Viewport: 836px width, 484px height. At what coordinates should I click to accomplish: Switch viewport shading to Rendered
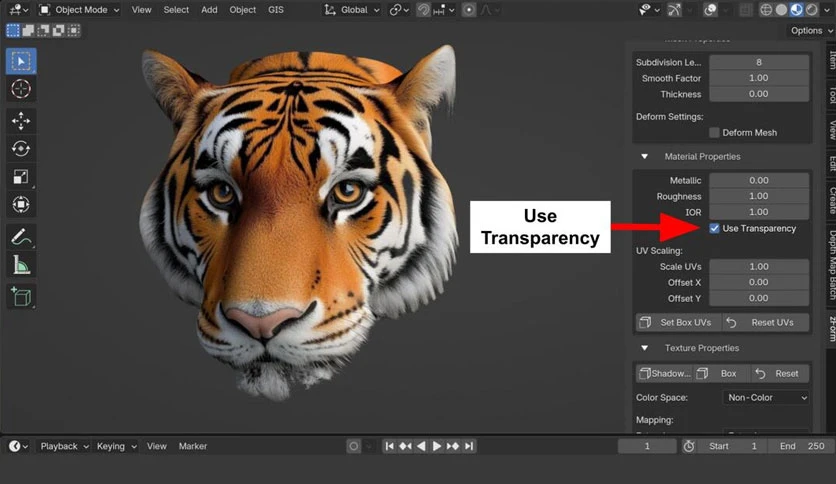click(811, 10)
